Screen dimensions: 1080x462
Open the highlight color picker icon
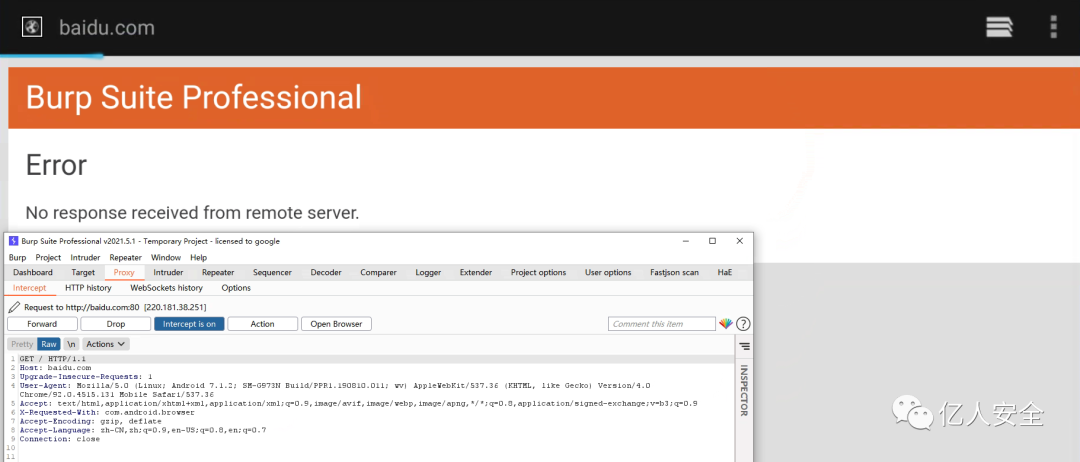pos(726,324)
